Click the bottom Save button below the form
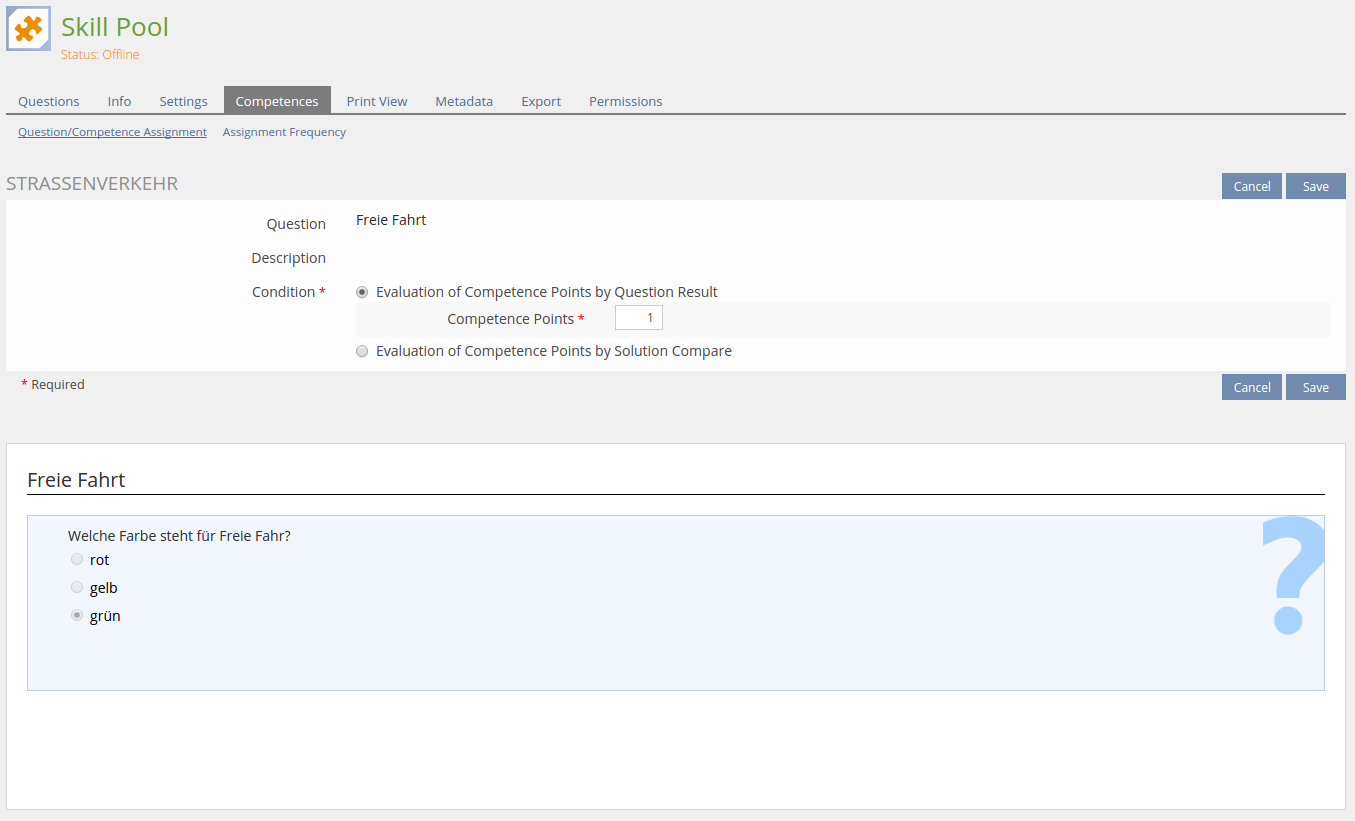Screen dimensions: 1355x821 coord(1315,387)
